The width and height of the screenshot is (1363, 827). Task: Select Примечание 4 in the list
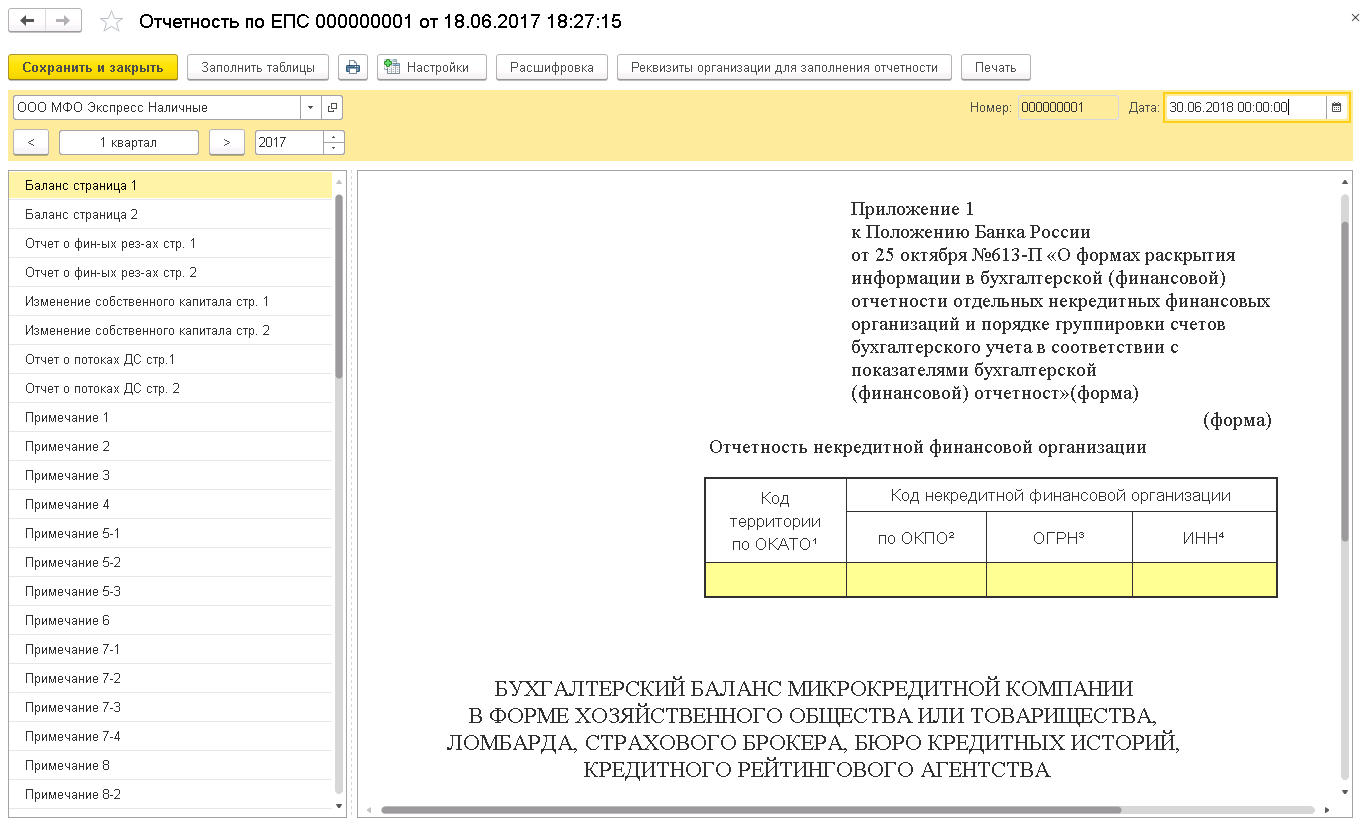click(170, 504)
